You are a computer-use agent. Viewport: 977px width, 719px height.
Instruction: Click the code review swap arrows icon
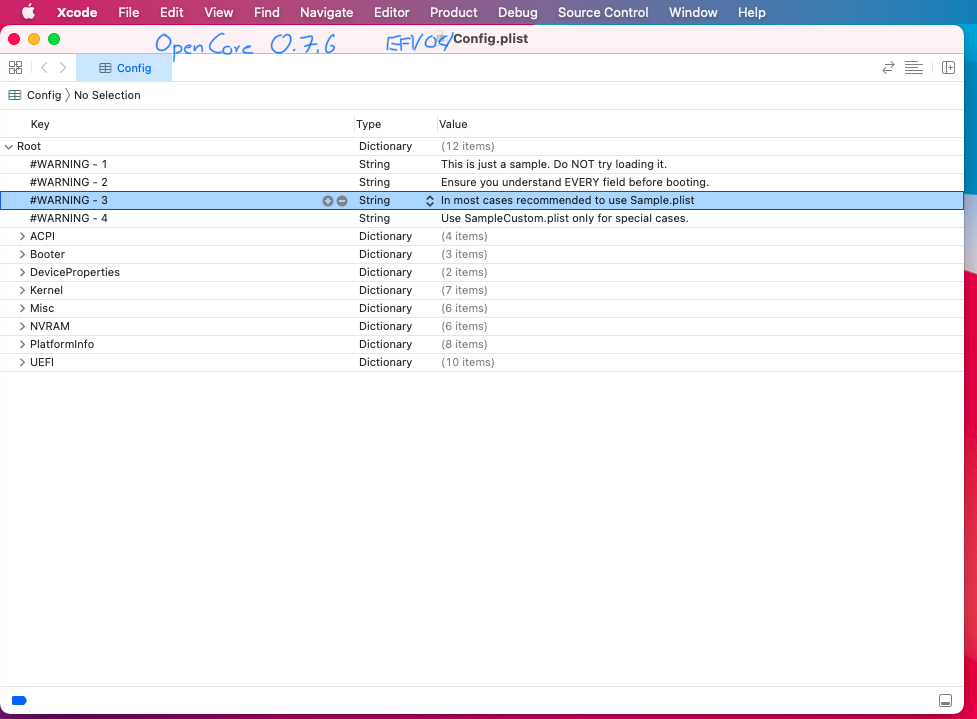[888, 67]
